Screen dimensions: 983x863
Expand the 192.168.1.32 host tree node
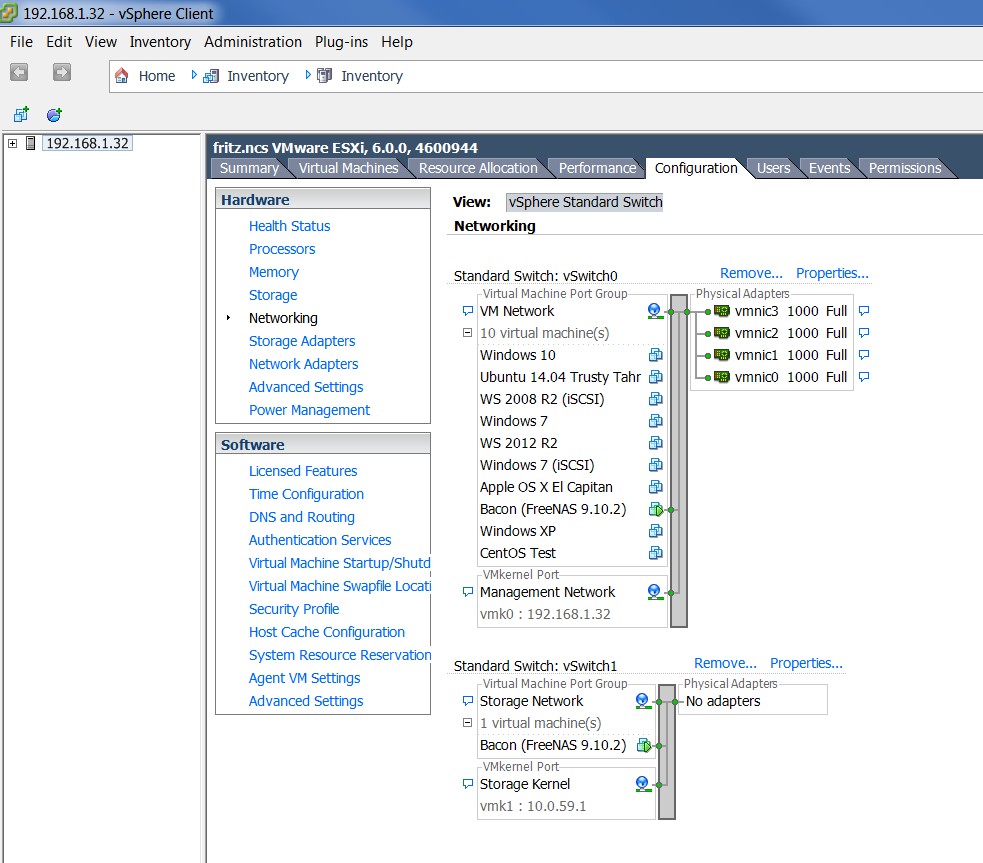(13, 143)
